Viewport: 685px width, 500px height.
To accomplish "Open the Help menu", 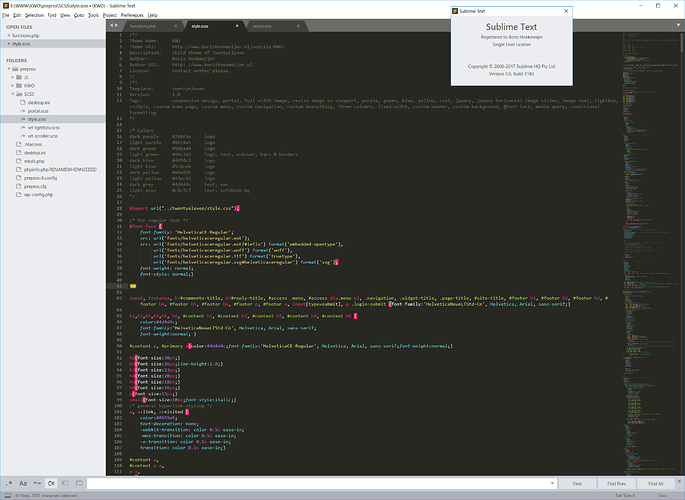I will [x=152, y=15].
